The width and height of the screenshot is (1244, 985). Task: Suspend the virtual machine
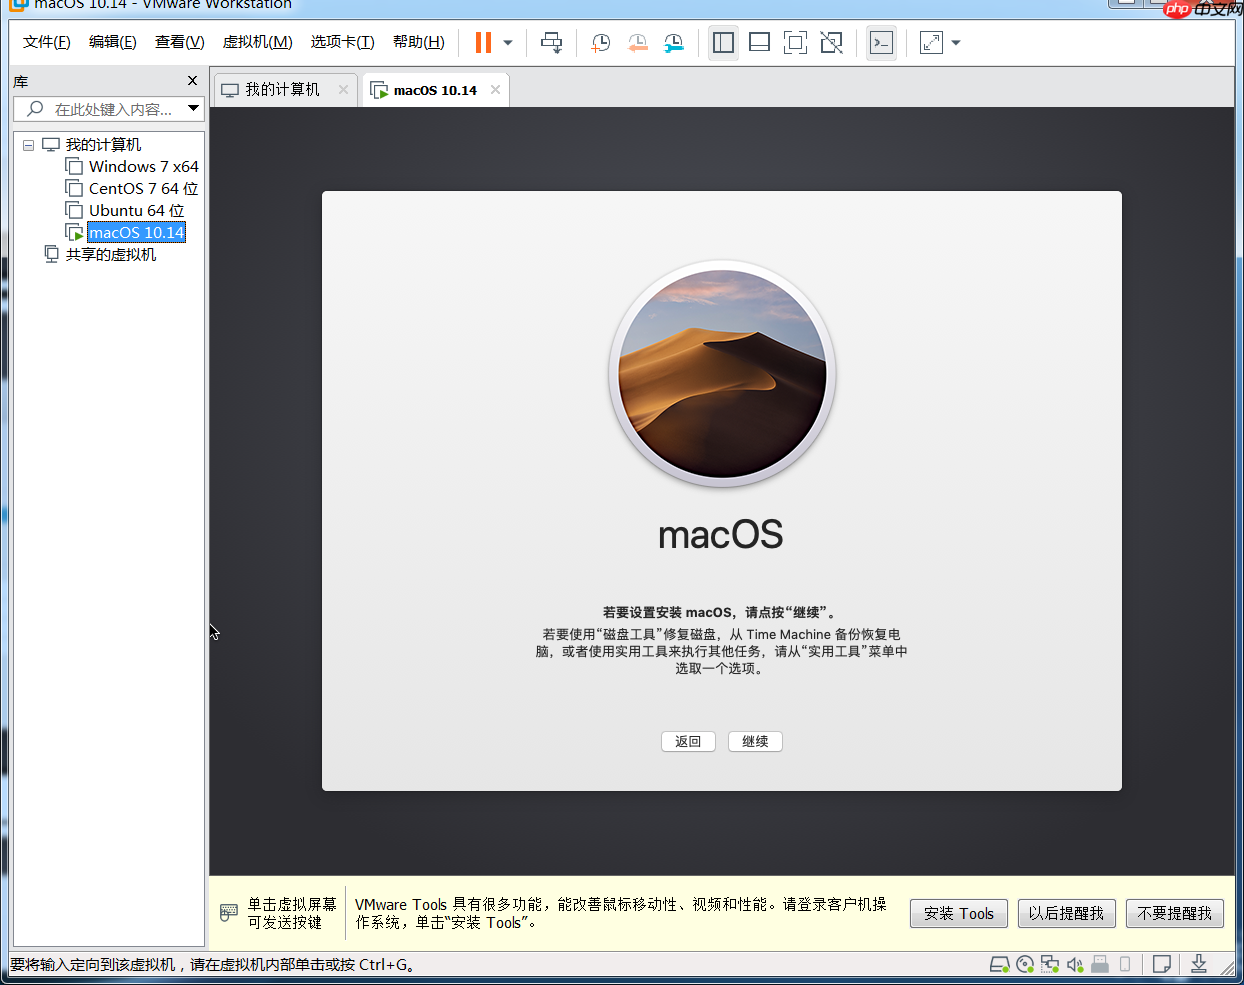pyautogui.click(x=482, y=42)
